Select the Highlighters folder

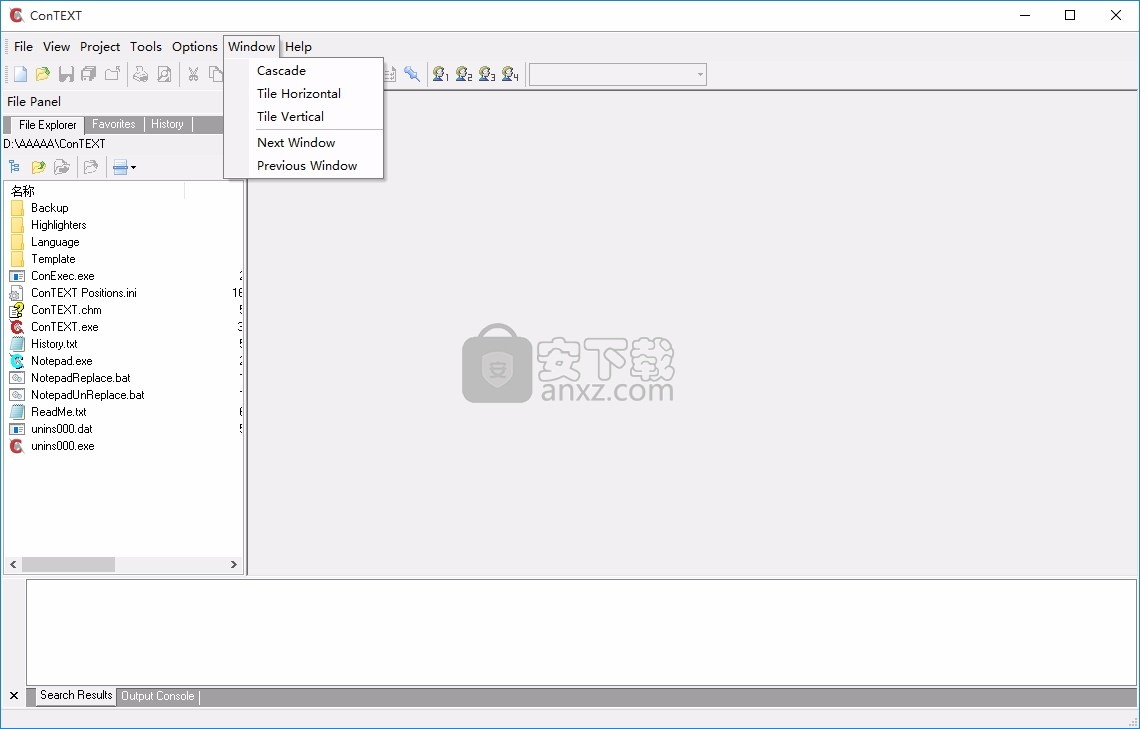coord(58,225)
